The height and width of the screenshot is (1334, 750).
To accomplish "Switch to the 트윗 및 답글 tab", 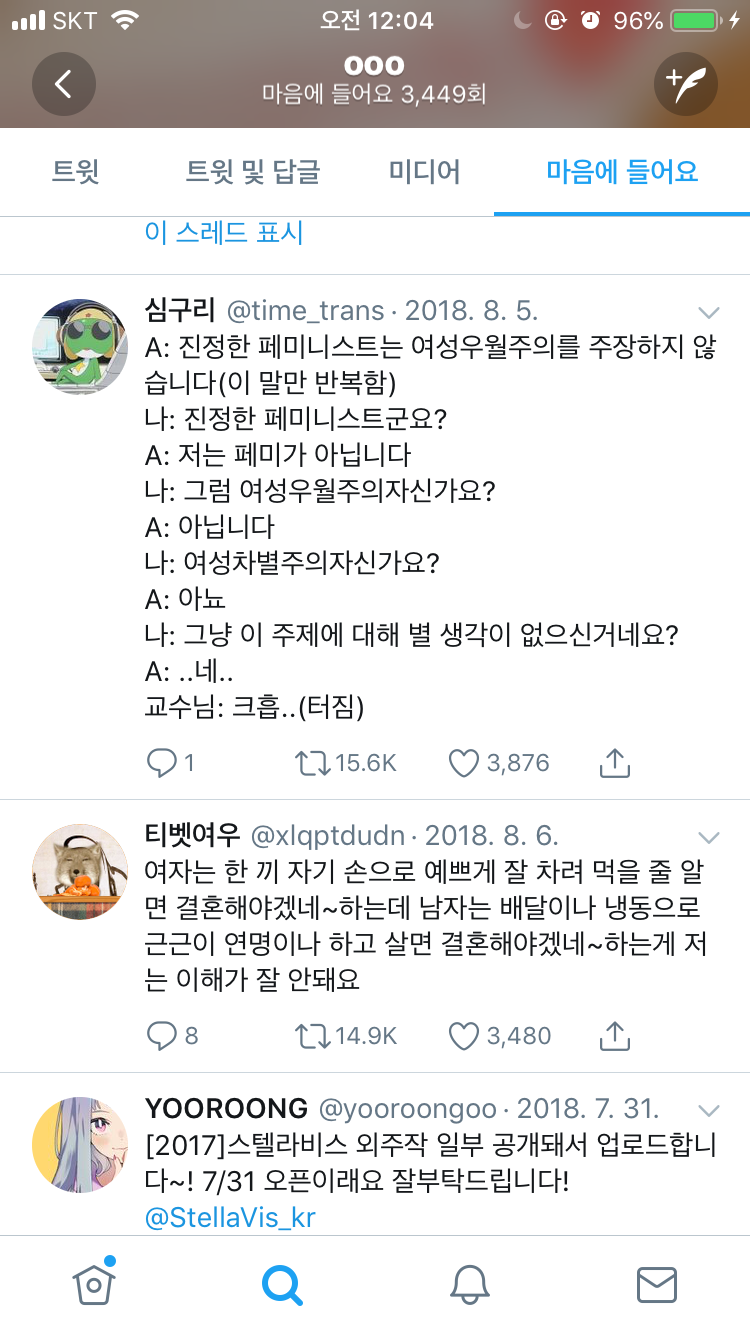I will coord(253,172).
